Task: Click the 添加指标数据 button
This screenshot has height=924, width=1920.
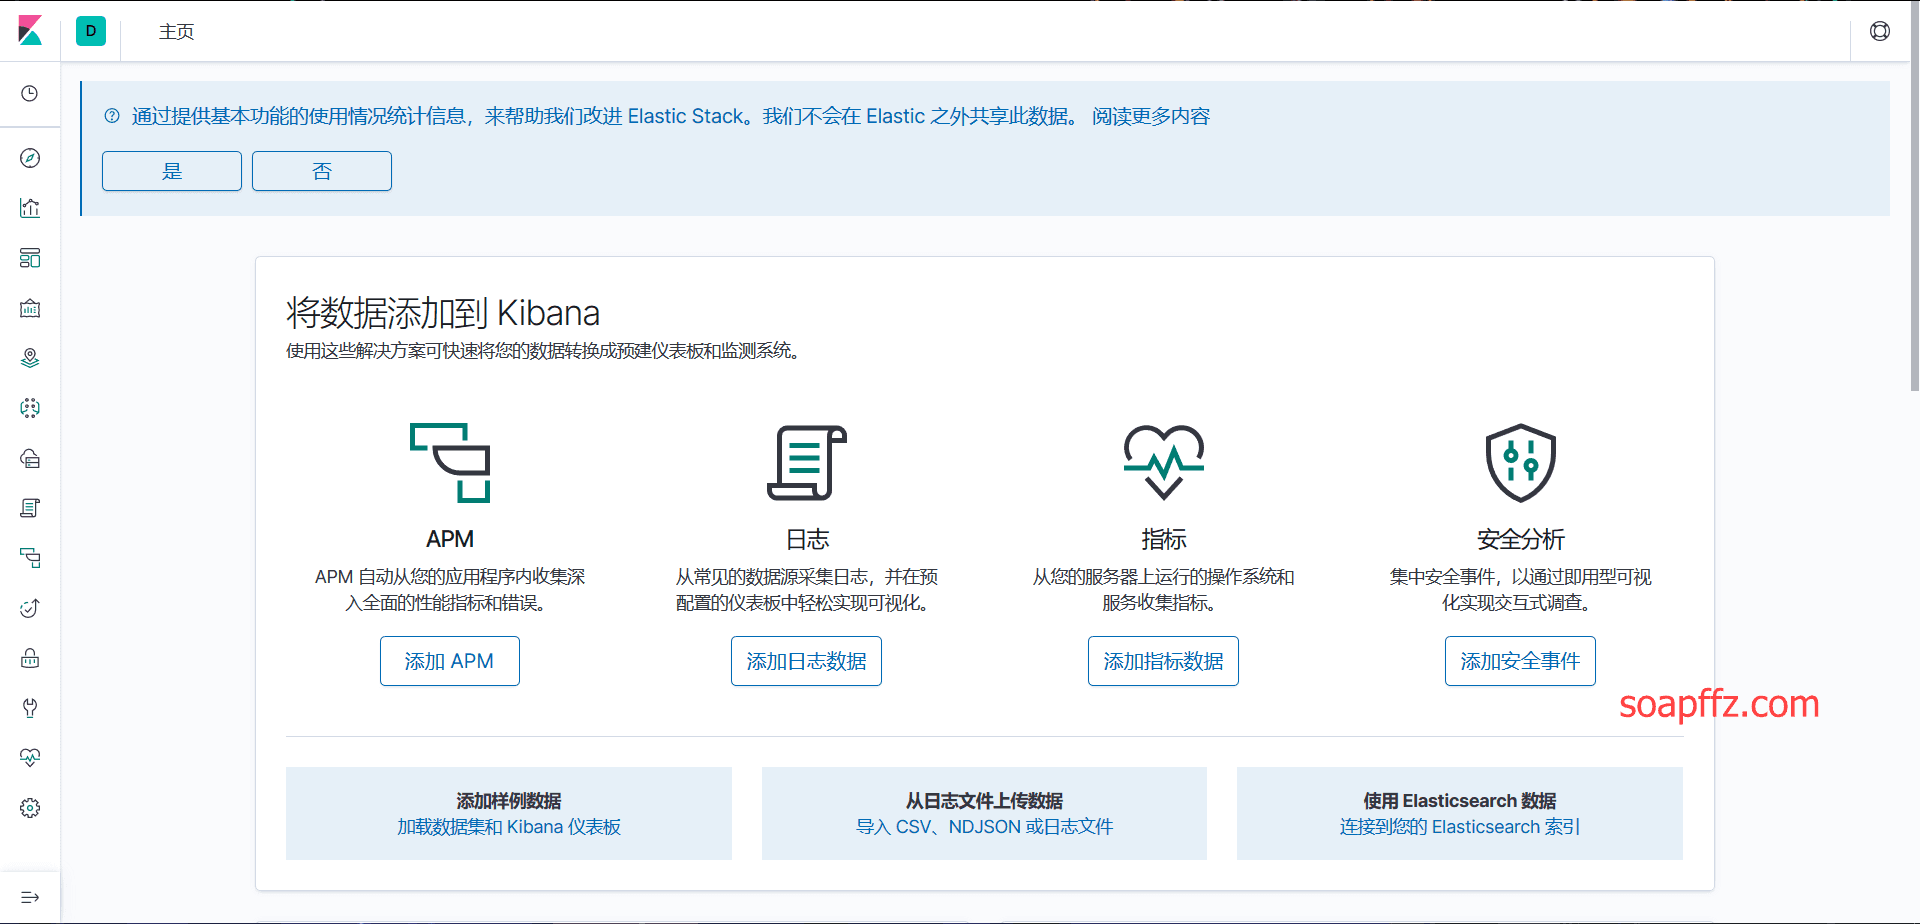Action: (1164, 661)
